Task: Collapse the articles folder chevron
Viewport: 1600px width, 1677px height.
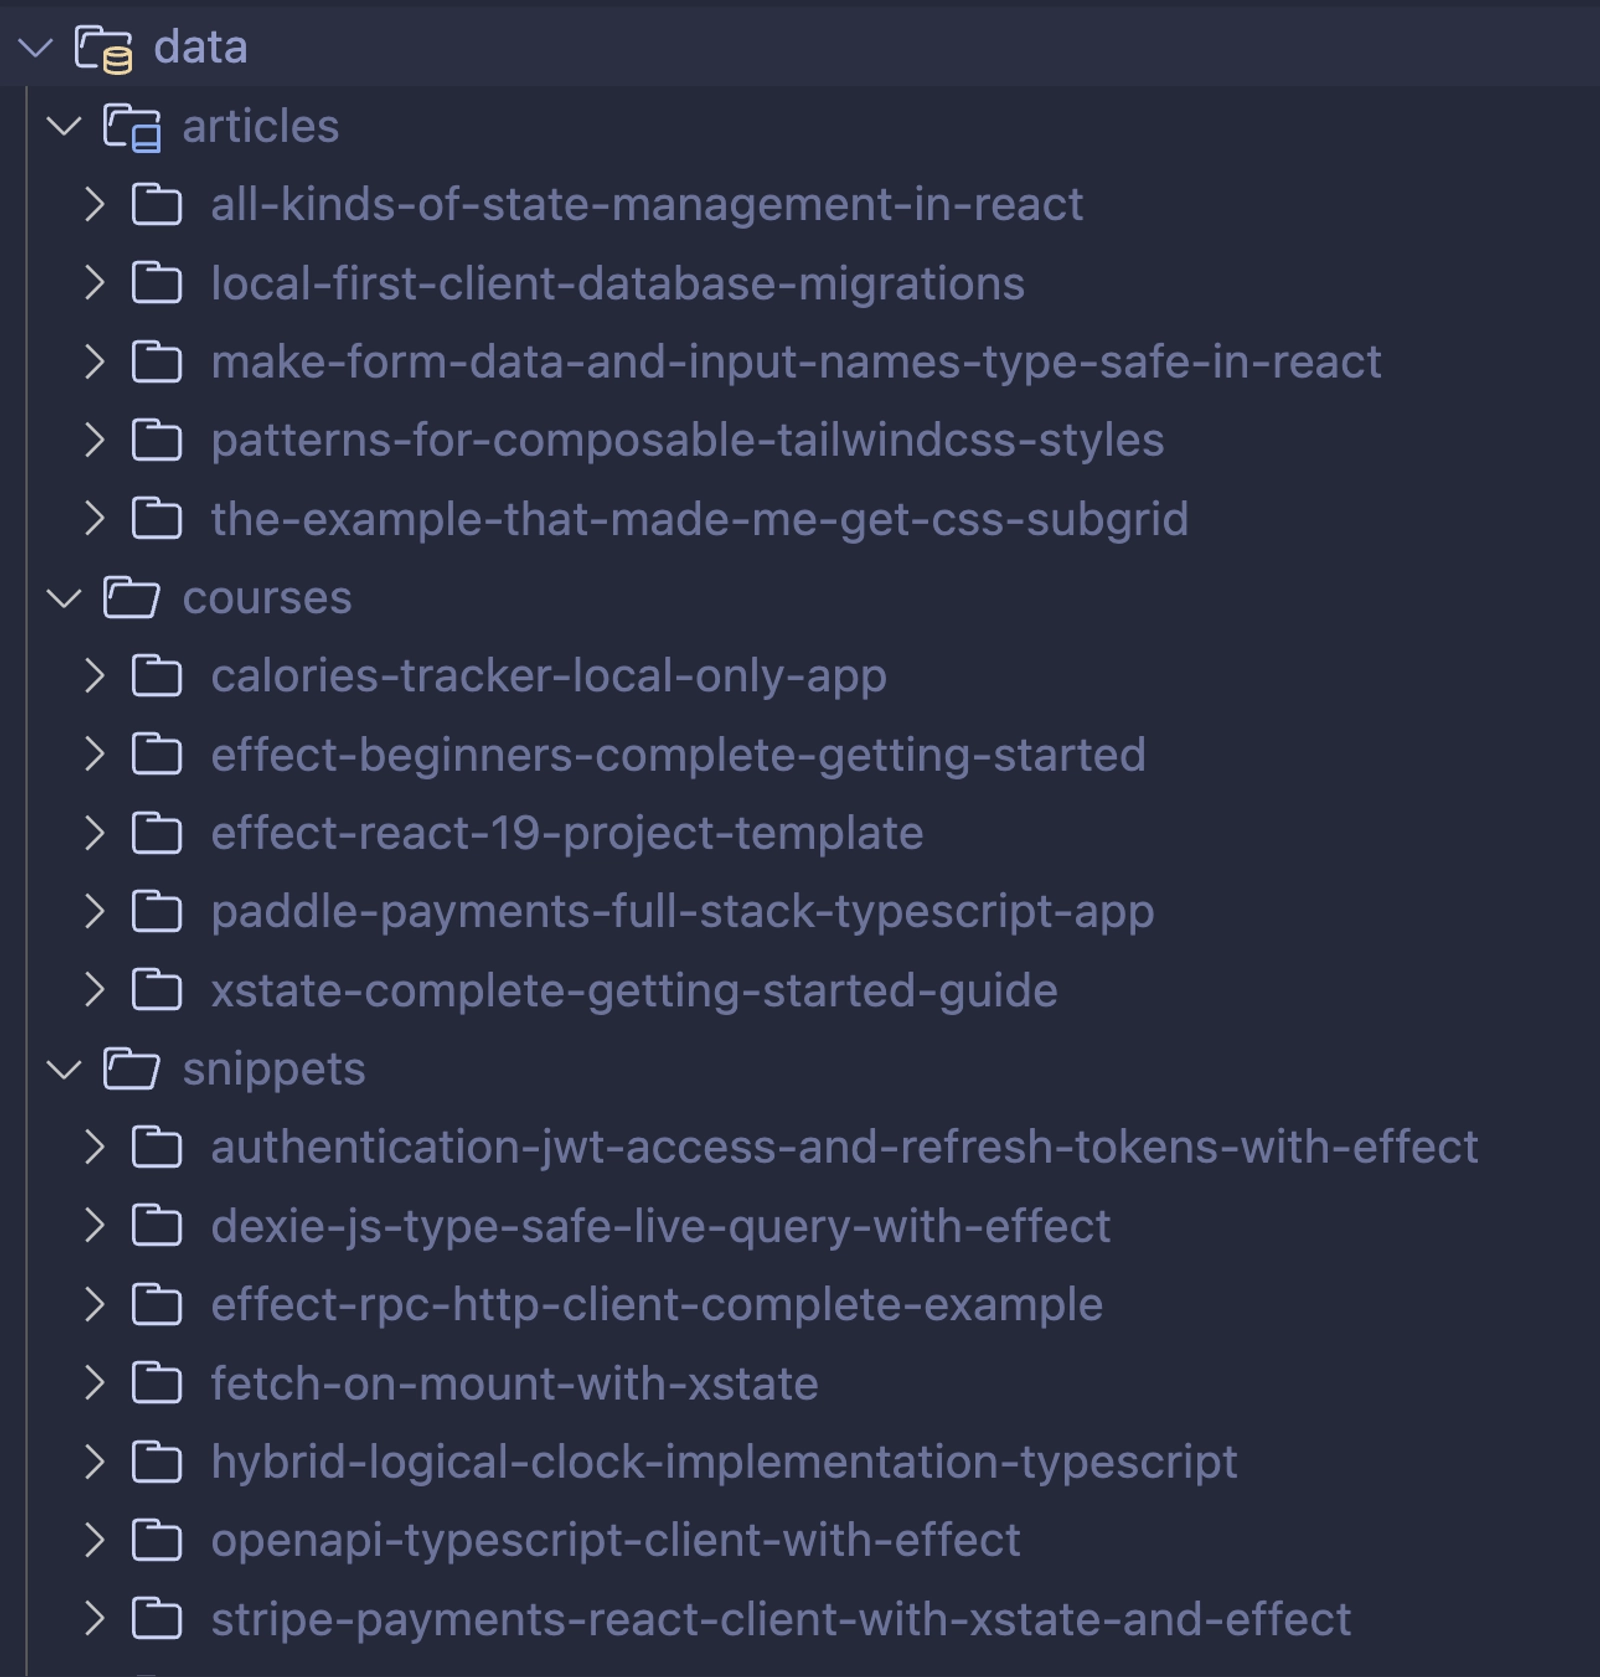Action: pos(65,127)
